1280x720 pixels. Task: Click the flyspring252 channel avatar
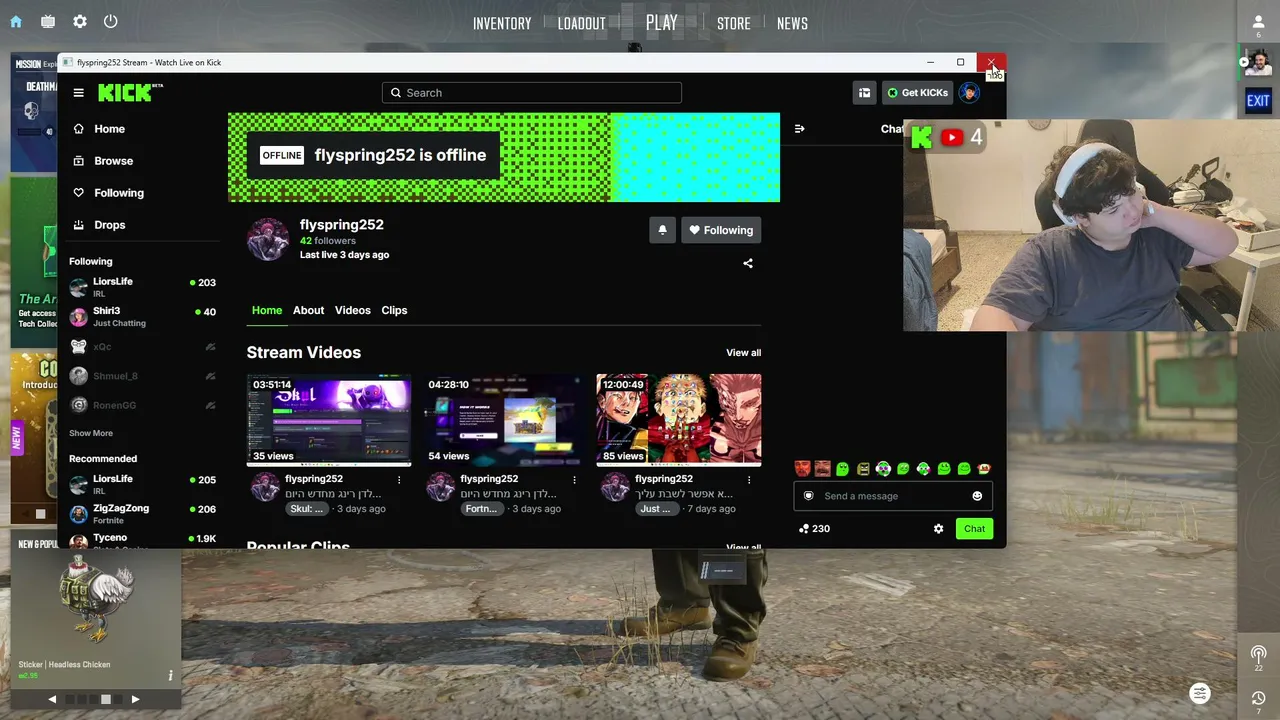[268, 239]
